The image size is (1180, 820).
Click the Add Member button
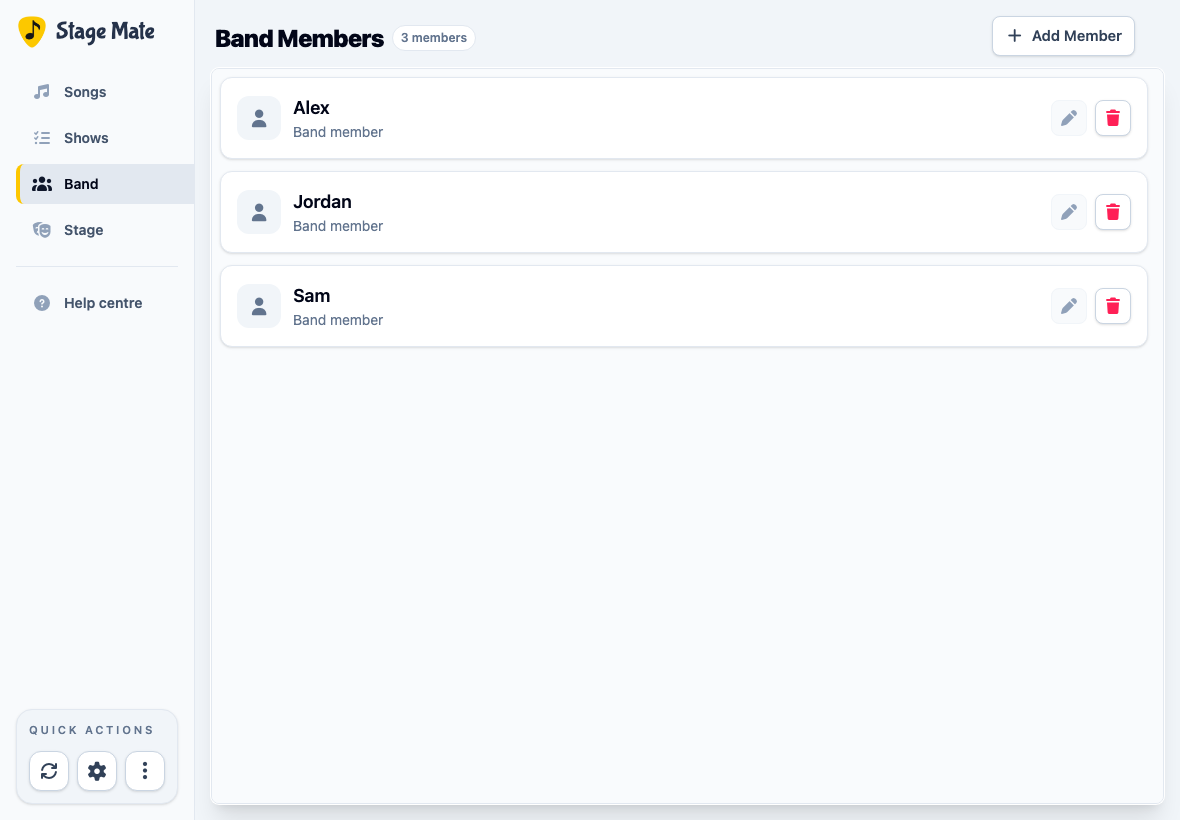tap(1063, 36)
